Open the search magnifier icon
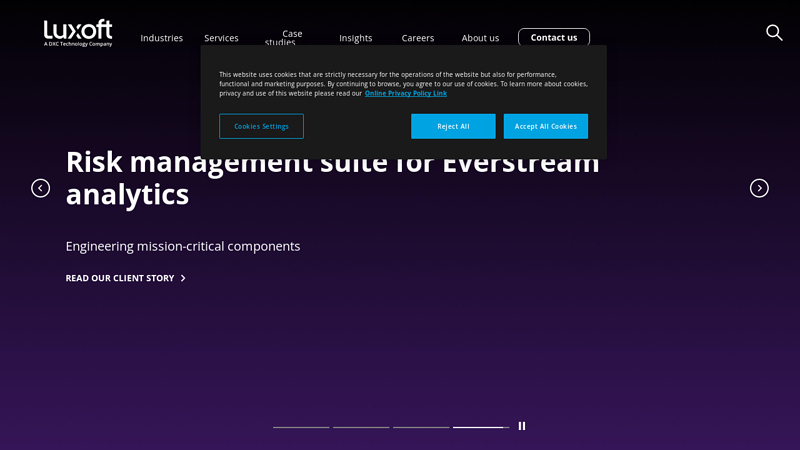This screenshot has width=800, height=450. 774,33
